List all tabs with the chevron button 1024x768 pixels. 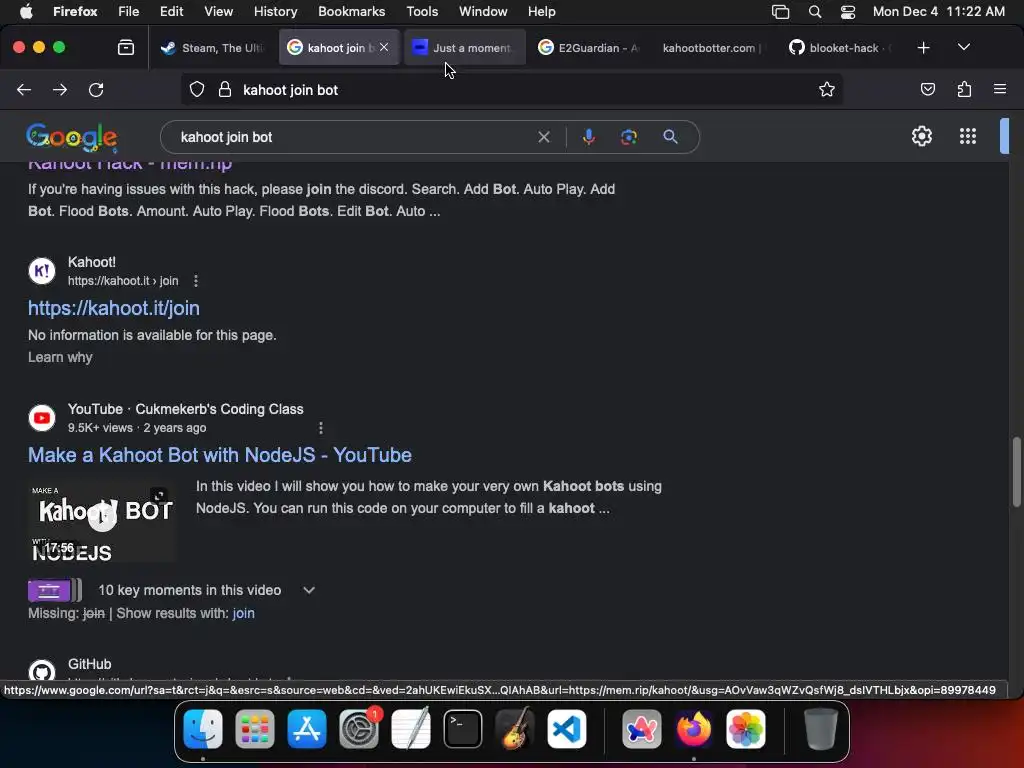click(x=963, y=48)
